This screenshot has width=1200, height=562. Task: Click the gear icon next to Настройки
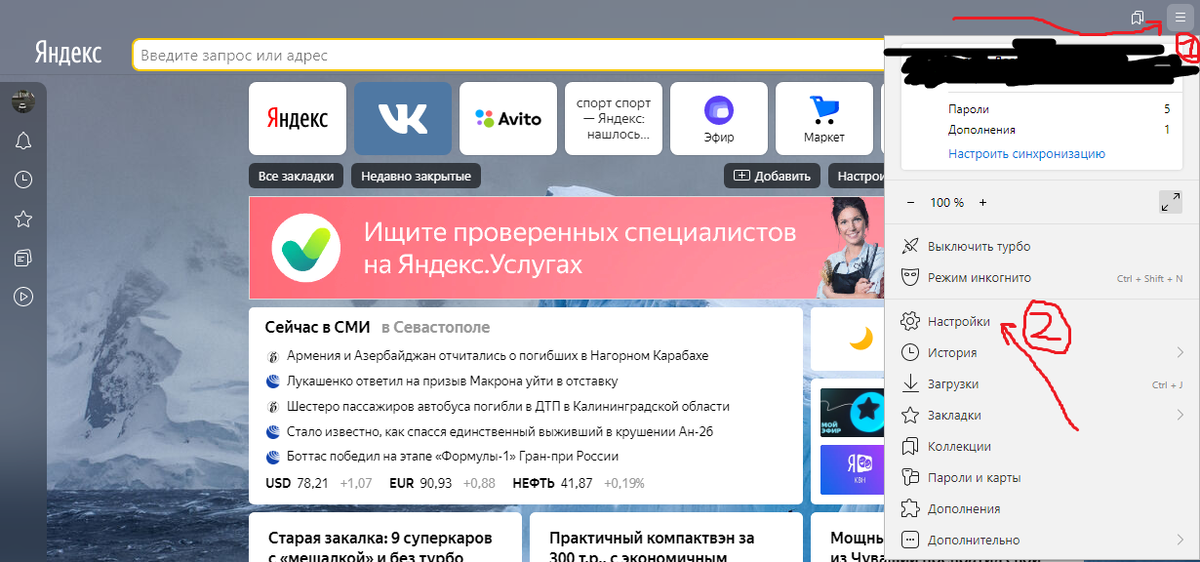coord(910,322)
